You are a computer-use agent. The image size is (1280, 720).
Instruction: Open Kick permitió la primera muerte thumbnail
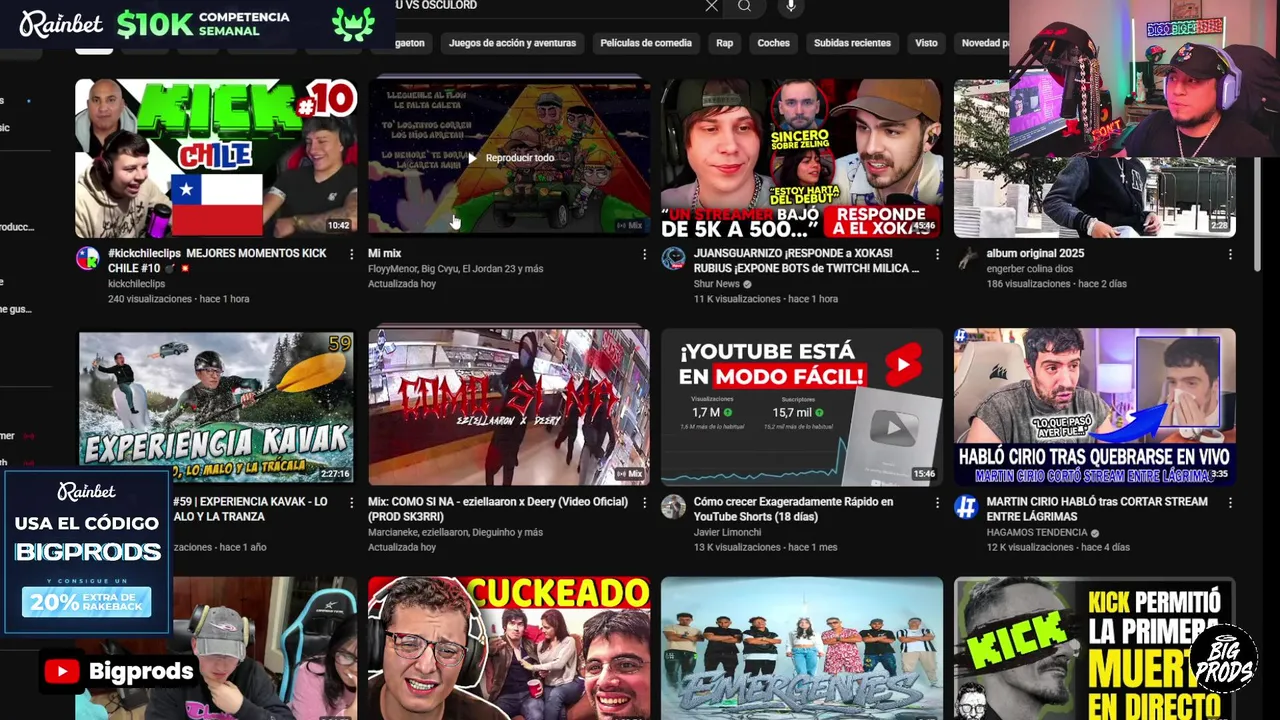tap(1095, 648)
